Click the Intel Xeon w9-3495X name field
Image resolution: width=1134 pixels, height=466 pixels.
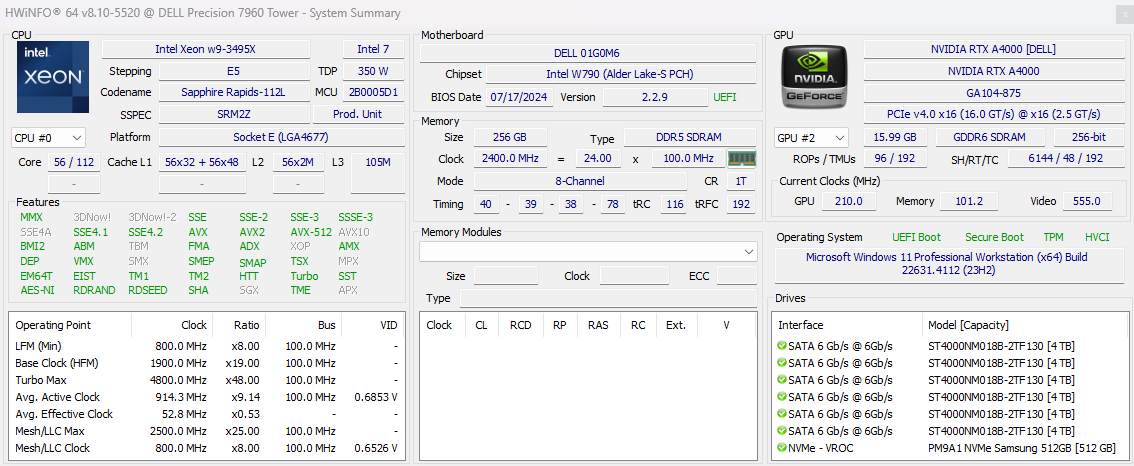tap(206, 49)
